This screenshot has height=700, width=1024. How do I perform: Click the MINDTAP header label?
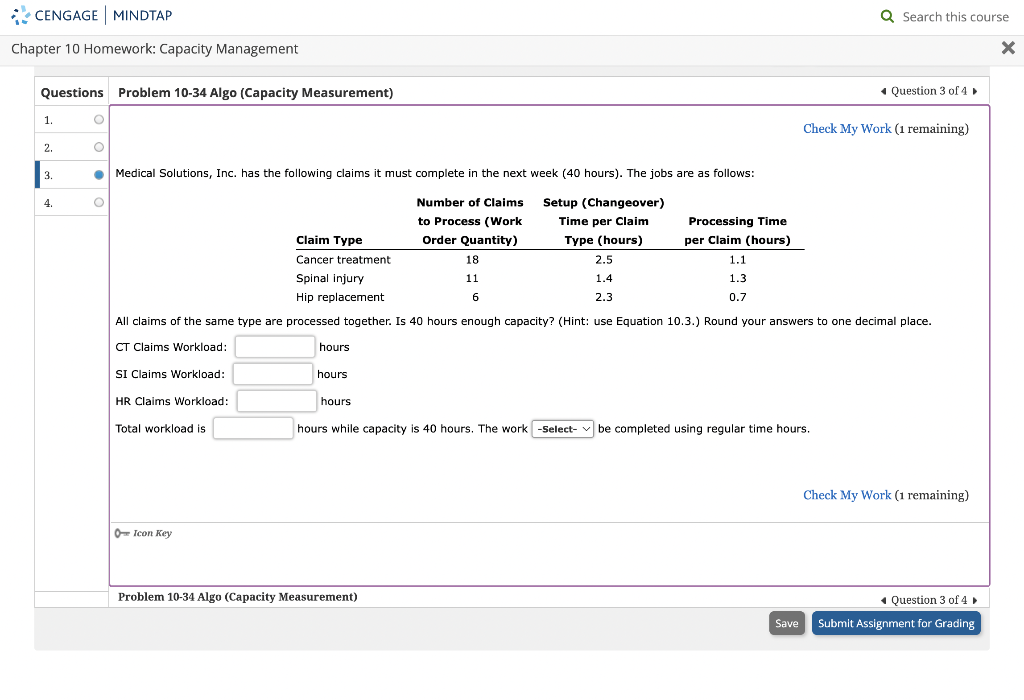[x=141, y=15]
